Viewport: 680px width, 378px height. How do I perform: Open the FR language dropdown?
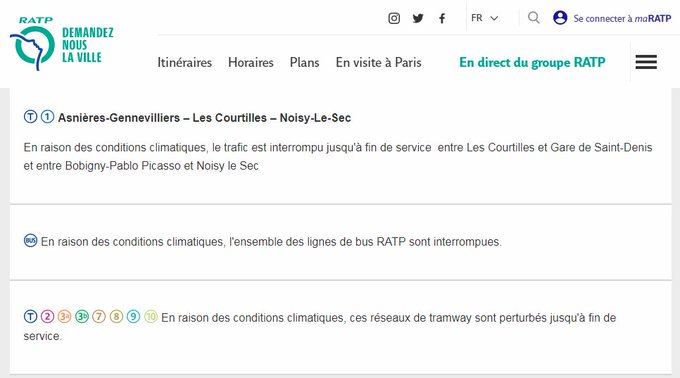[x=484, y=18]
